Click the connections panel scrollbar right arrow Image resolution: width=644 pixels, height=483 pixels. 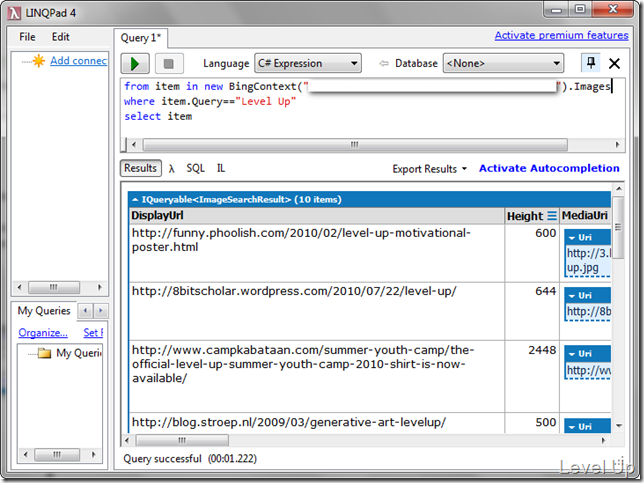point(99,287)
